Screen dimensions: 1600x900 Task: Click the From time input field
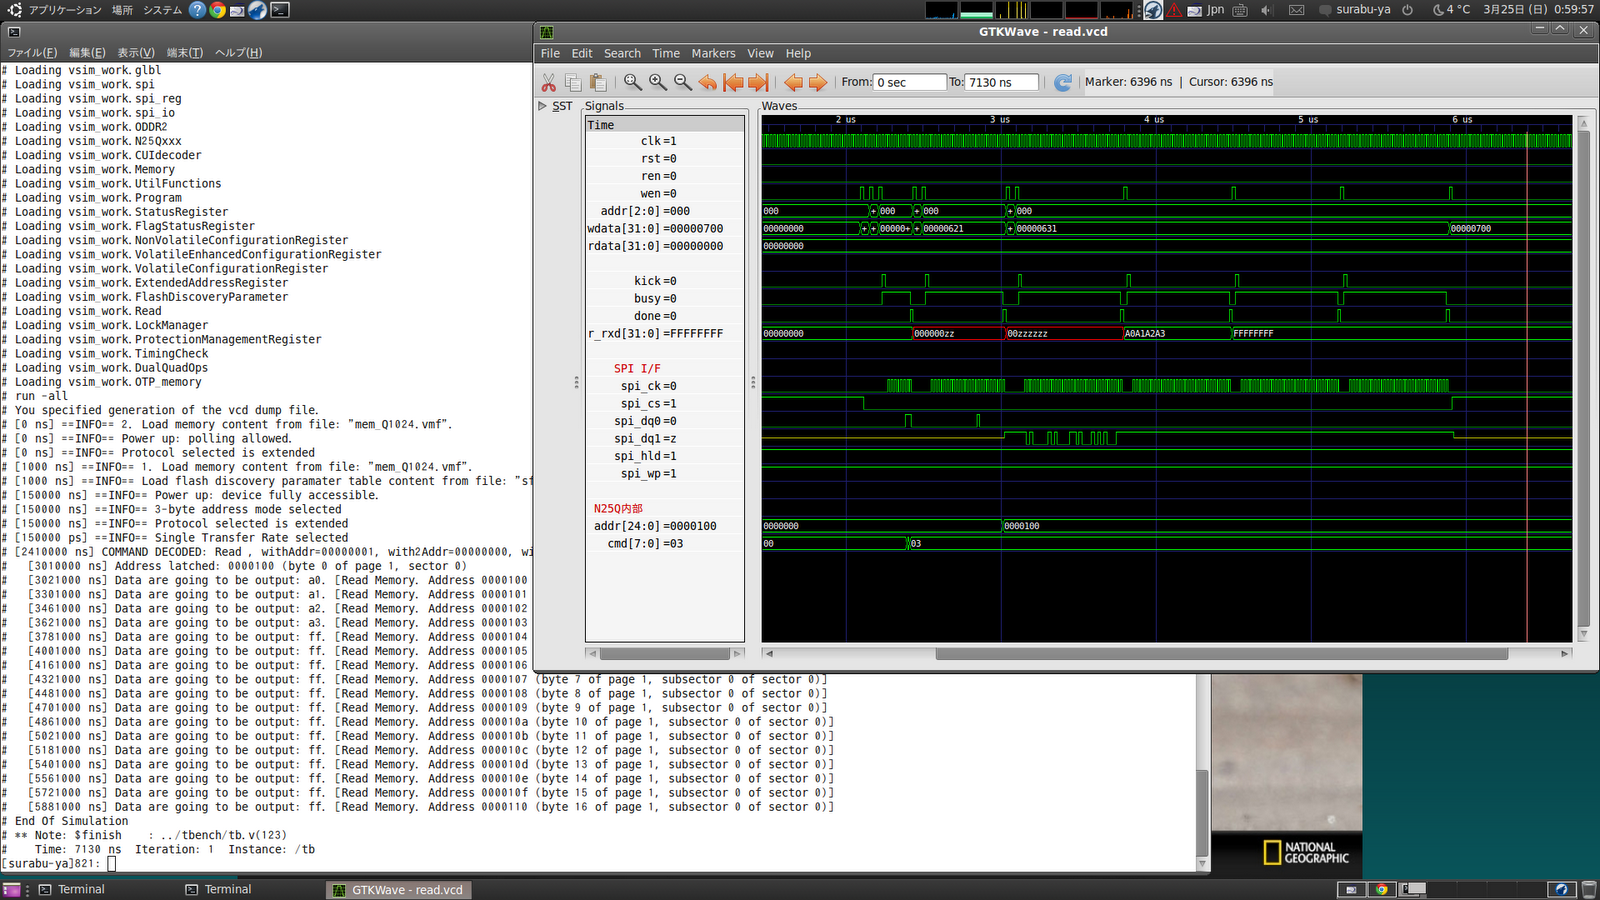(x=908, y=82)
